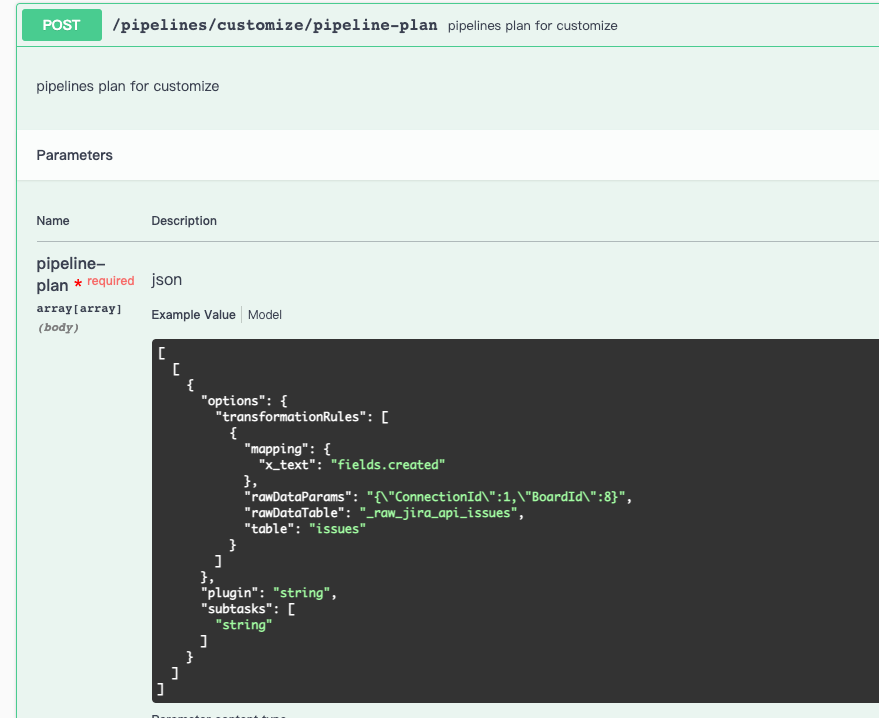
Task: Click the "issues" table value
Action: [337, 529]
